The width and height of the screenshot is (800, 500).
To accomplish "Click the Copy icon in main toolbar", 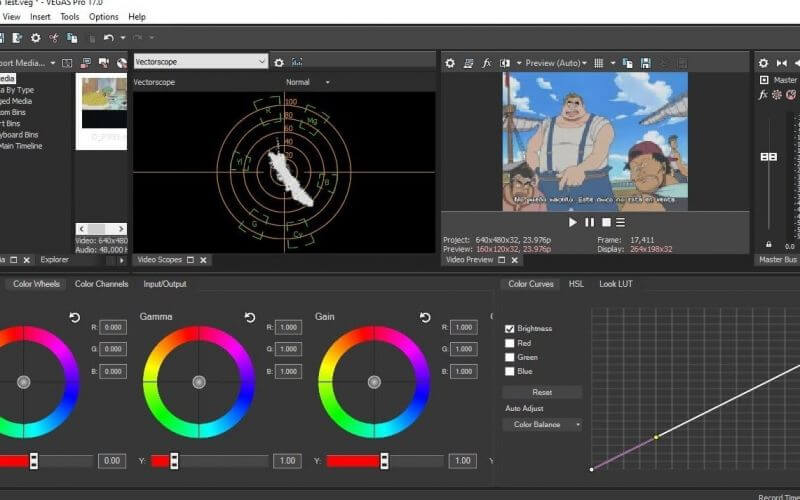I will [x=72, y=38].
